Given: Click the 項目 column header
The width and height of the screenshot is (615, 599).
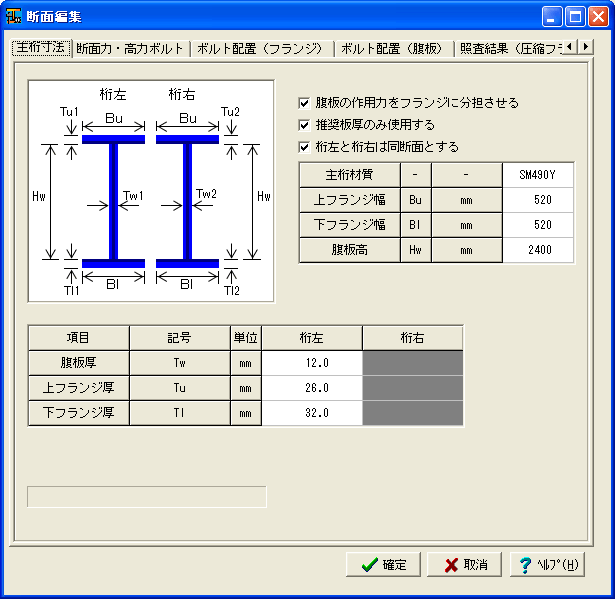Looking at the screenshot, I should (79, 338).
